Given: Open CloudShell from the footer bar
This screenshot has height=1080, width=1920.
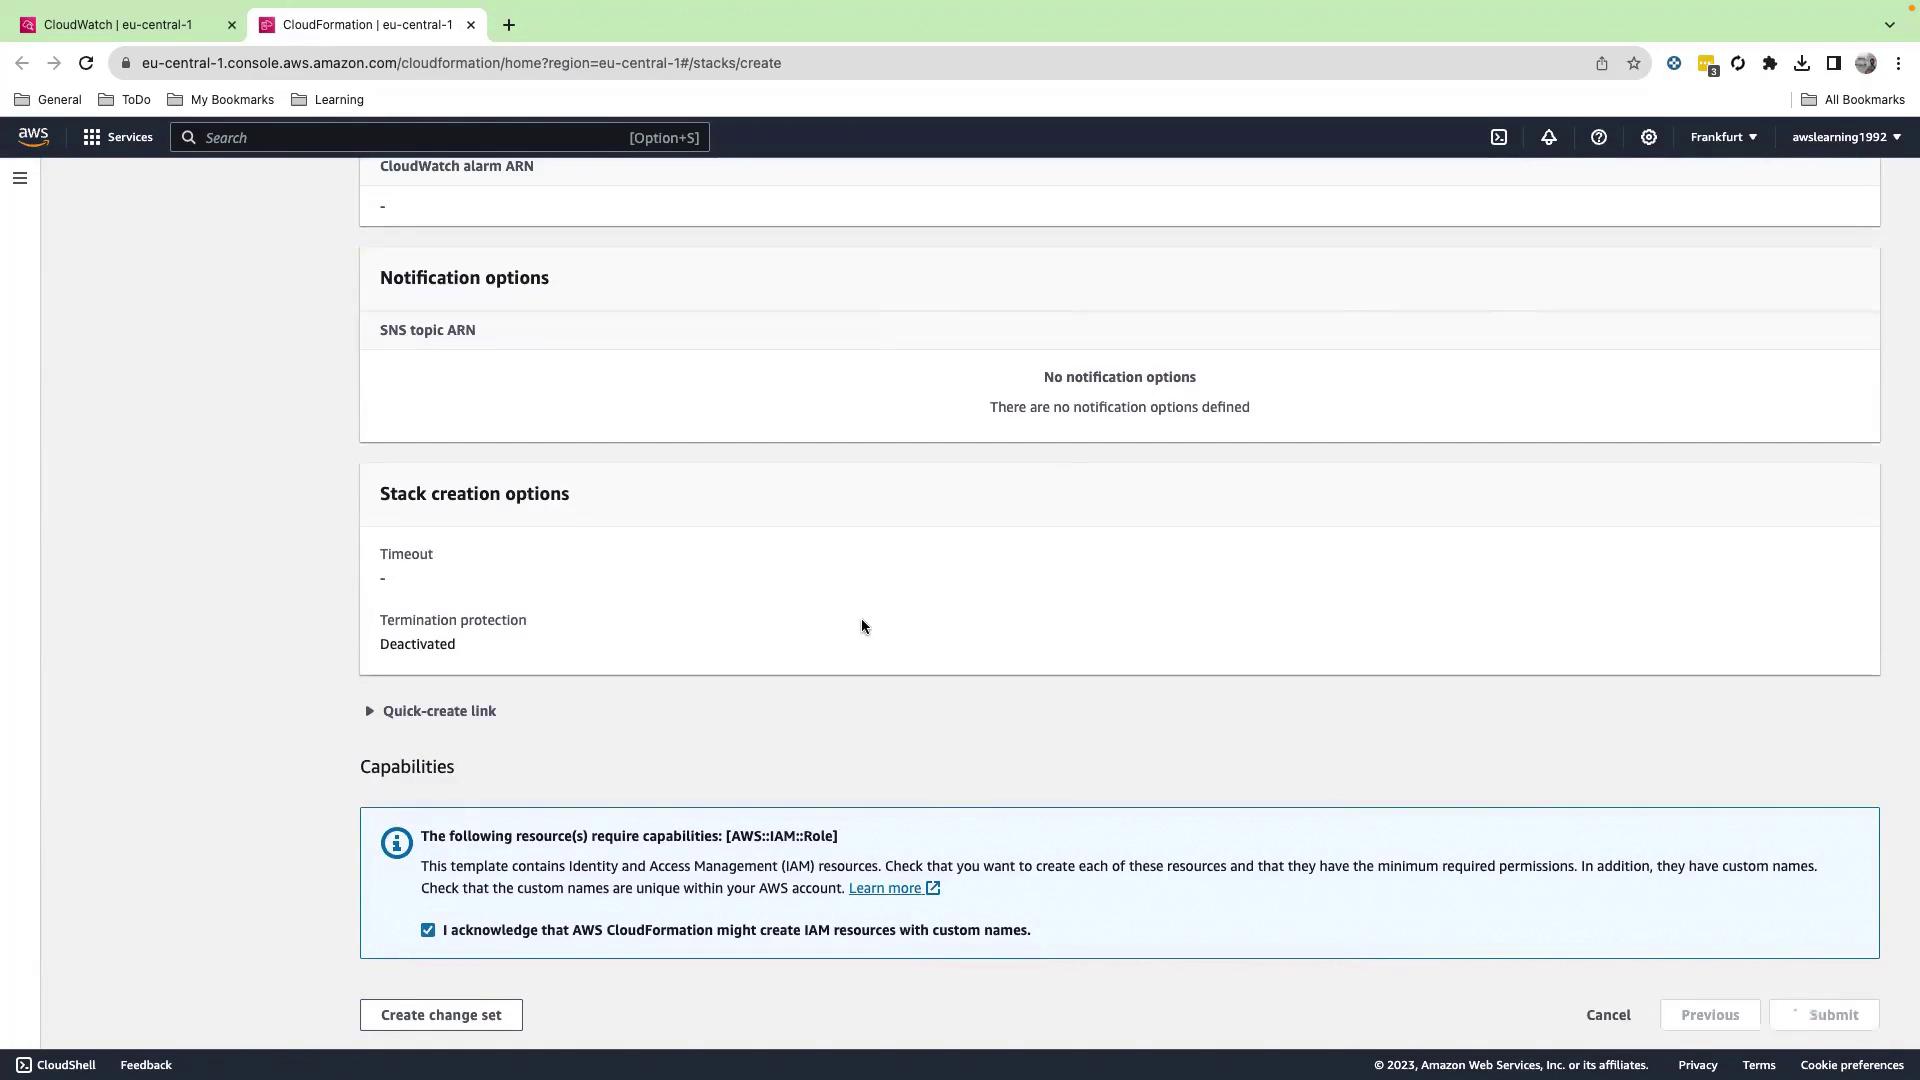Looking at the screenshot, I should click(56, 1065).
